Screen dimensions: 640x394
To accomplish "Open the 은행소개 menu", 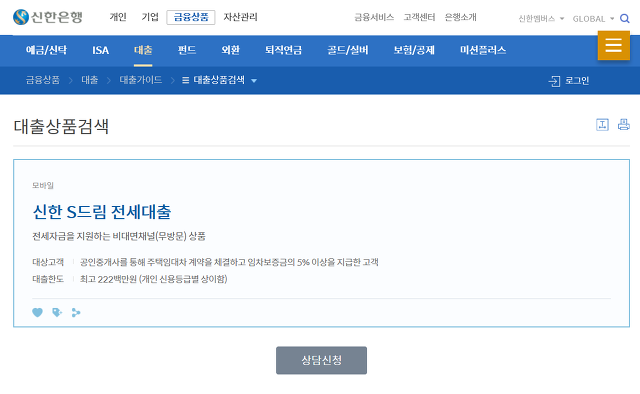I will click(x=460, y=17).
